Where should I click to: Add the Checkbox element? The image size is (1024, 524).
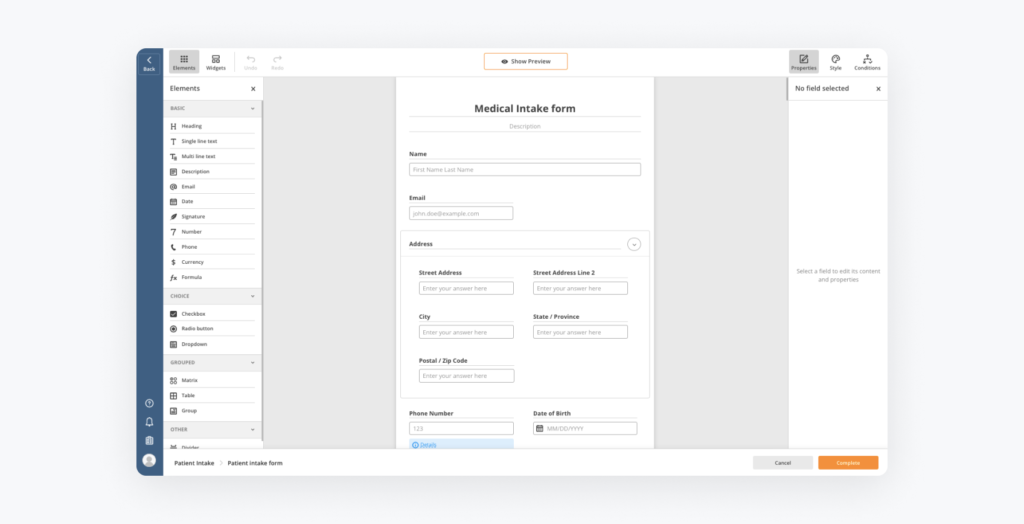click(x=193, y=314)
